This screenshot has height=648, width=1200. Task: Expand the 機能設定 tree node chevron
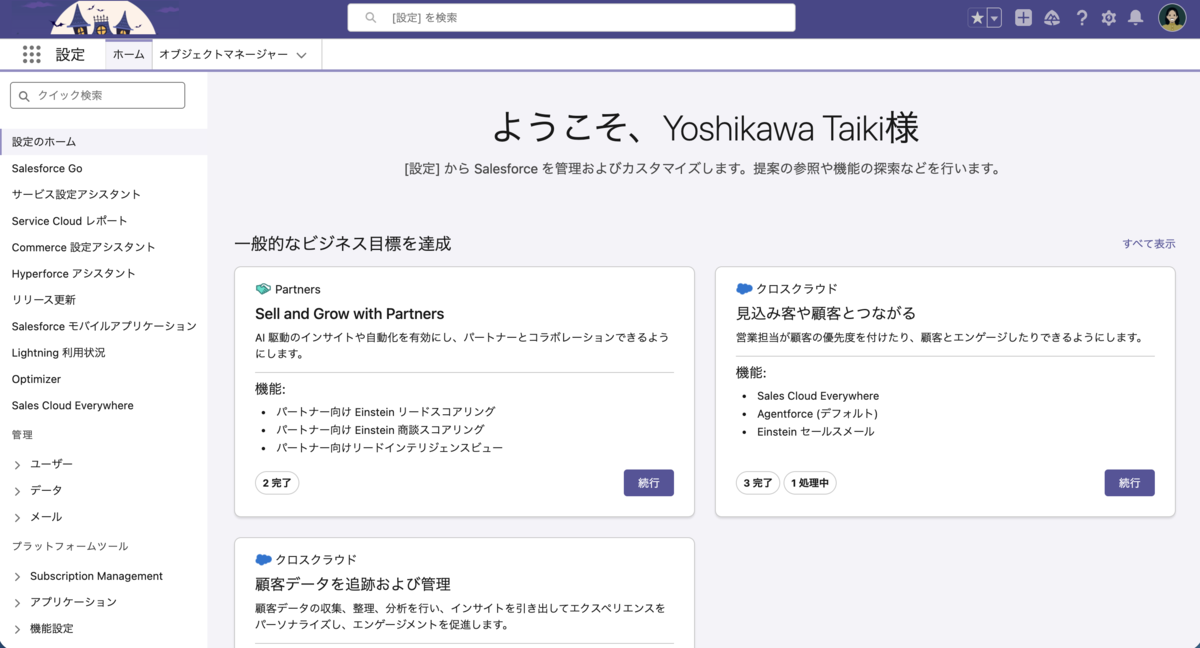pyautogui.click(x=17, y=629)
